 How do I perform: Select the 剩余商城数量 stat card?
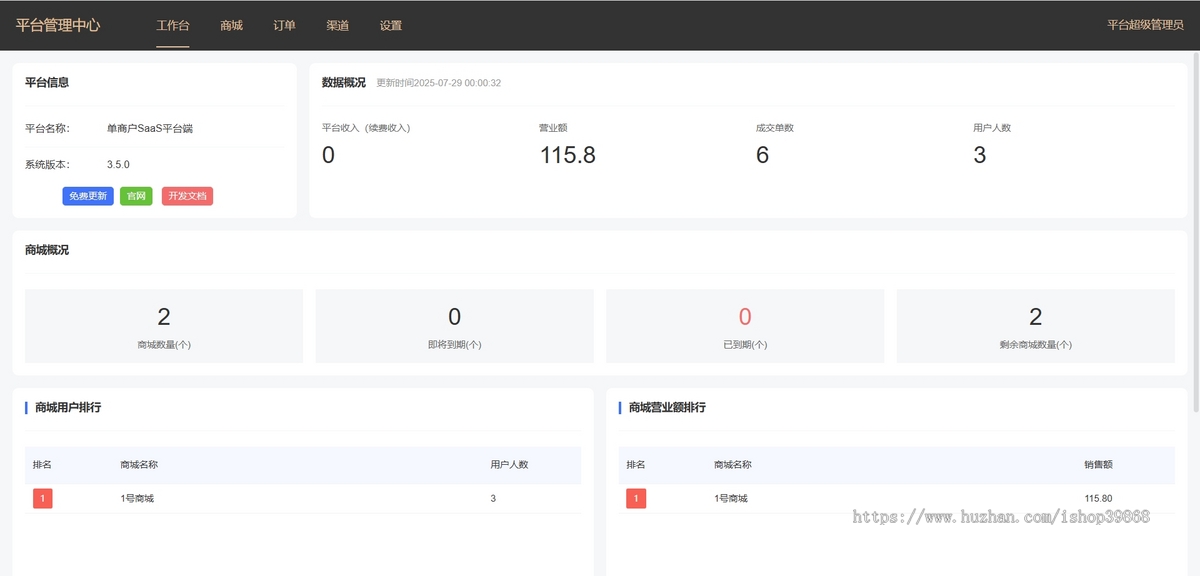(x=1035, y=325)
